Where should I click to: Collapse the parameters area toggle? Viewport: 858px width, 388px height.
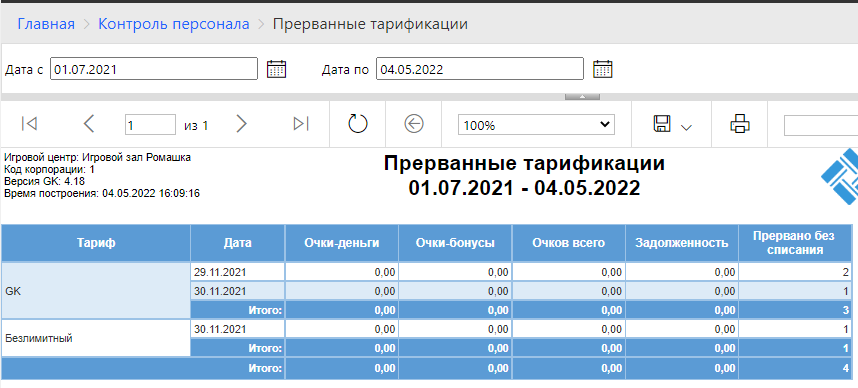click(582, 97)
